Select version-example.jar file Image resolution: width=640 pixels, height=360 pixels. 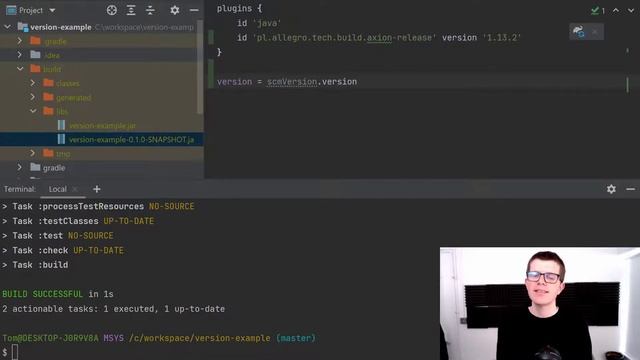(102, 125)
